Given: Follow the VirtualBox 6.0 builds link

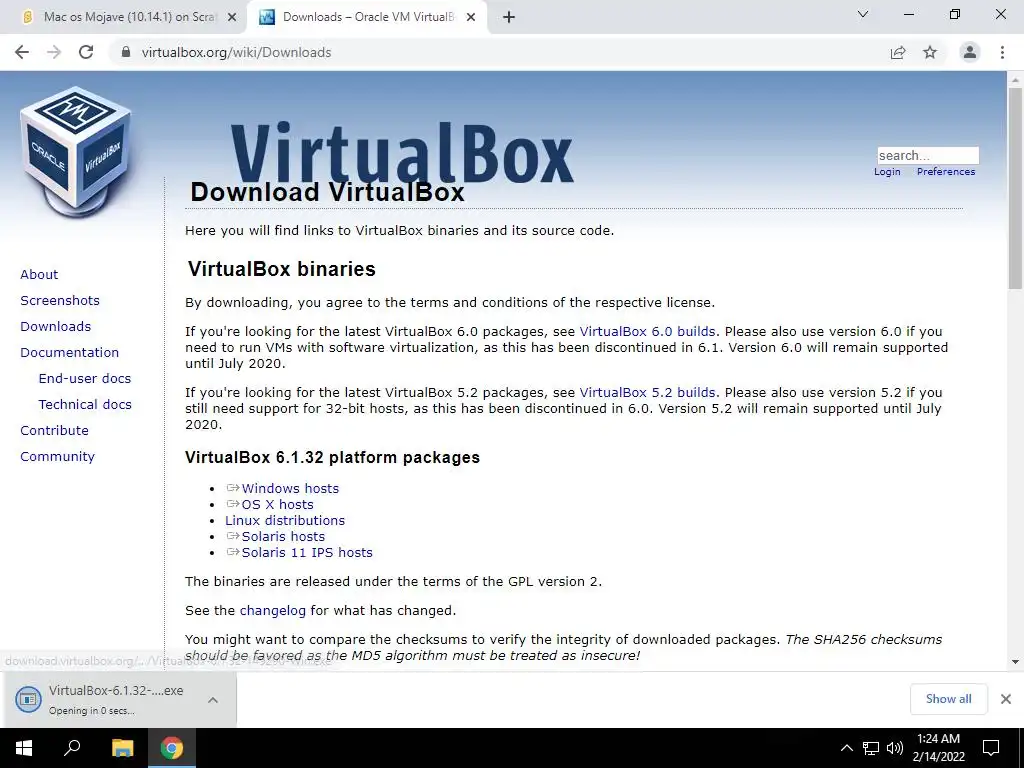Looking at the screenshot, I should coord(647,332).
